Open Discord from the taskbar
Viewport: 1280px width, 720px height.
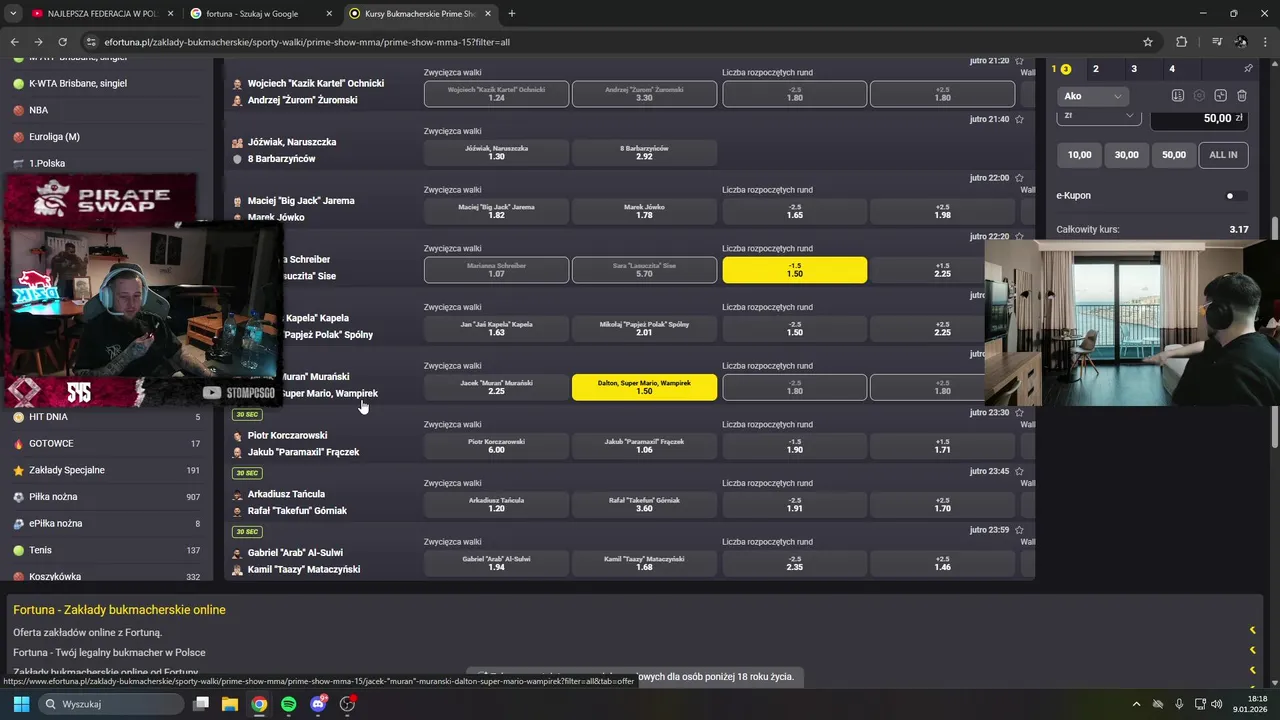click(x=319, y=704)
